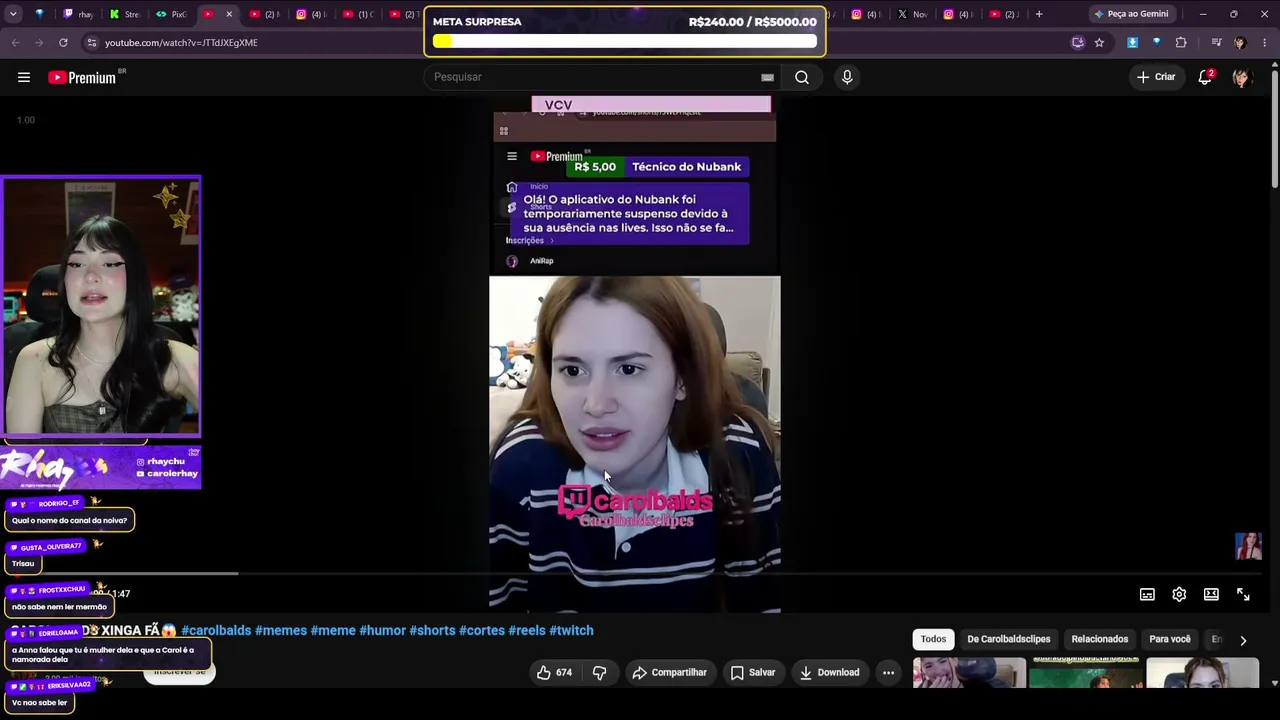Screen dimensions: 1280x720
Task: Click the browser forward arrow
Action: tap(39, 43)
